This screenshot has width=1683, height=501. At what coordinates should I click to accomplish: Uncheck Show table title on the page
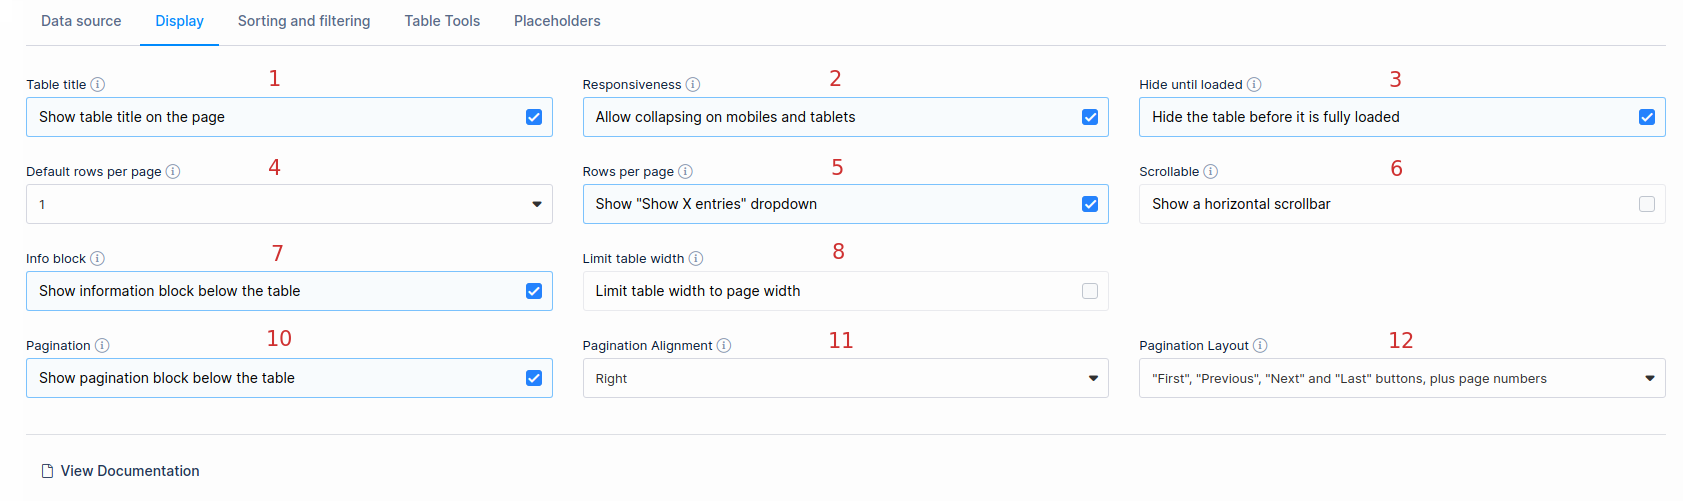[534, 117]
